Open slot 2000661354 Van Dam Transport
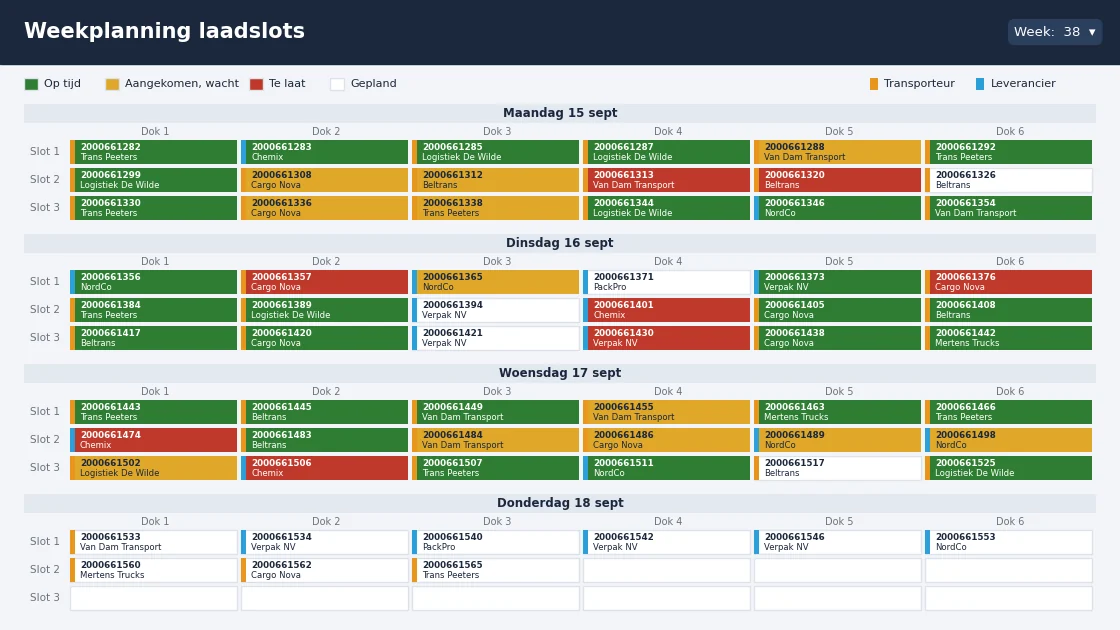1120x630 pixels. tap(1009, 208)
